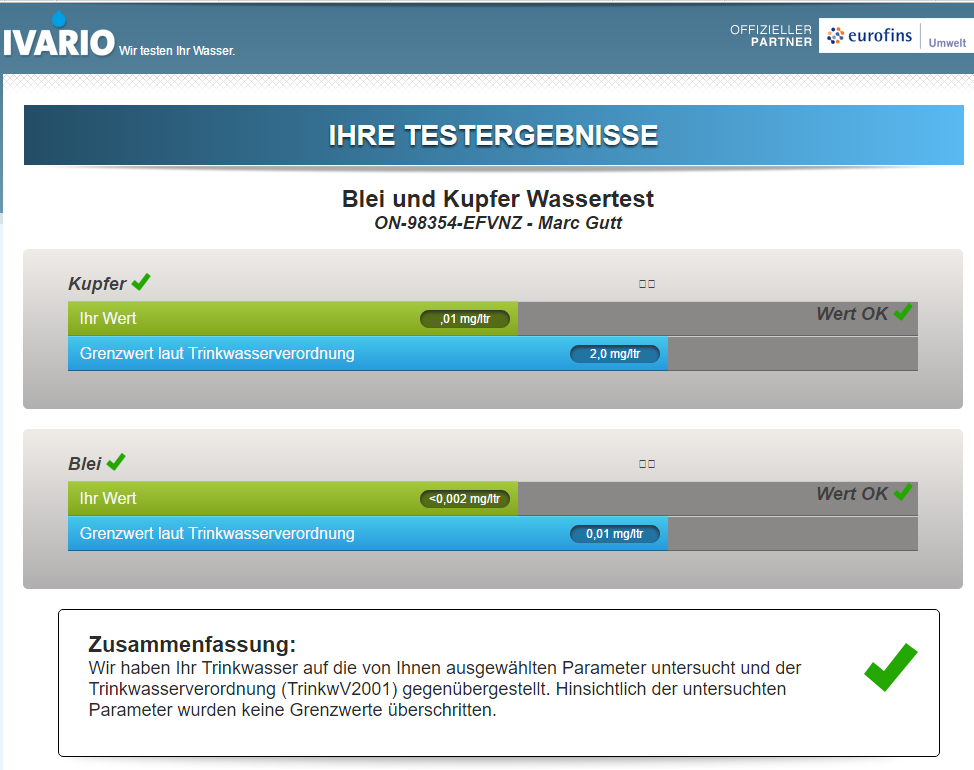Viewport: 974px width, 770px height.
Task: Click the large green checkmark in Zusammenfassung
Action: coord(890,667)
